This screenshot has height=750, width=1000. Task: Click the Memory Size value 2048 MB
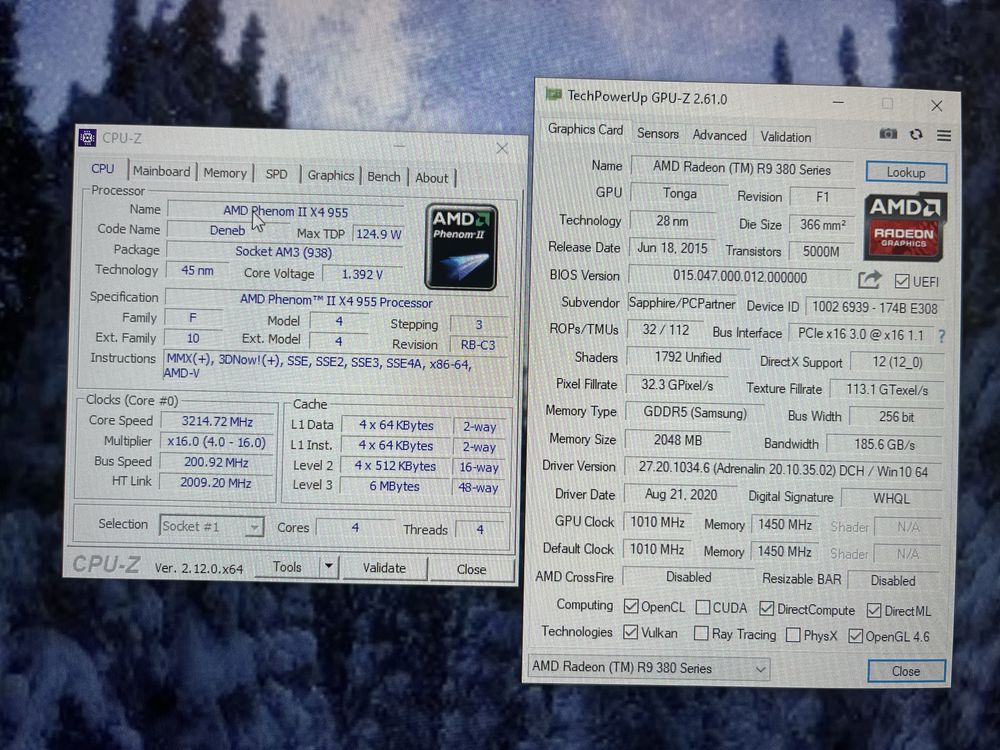pos(677,439)
